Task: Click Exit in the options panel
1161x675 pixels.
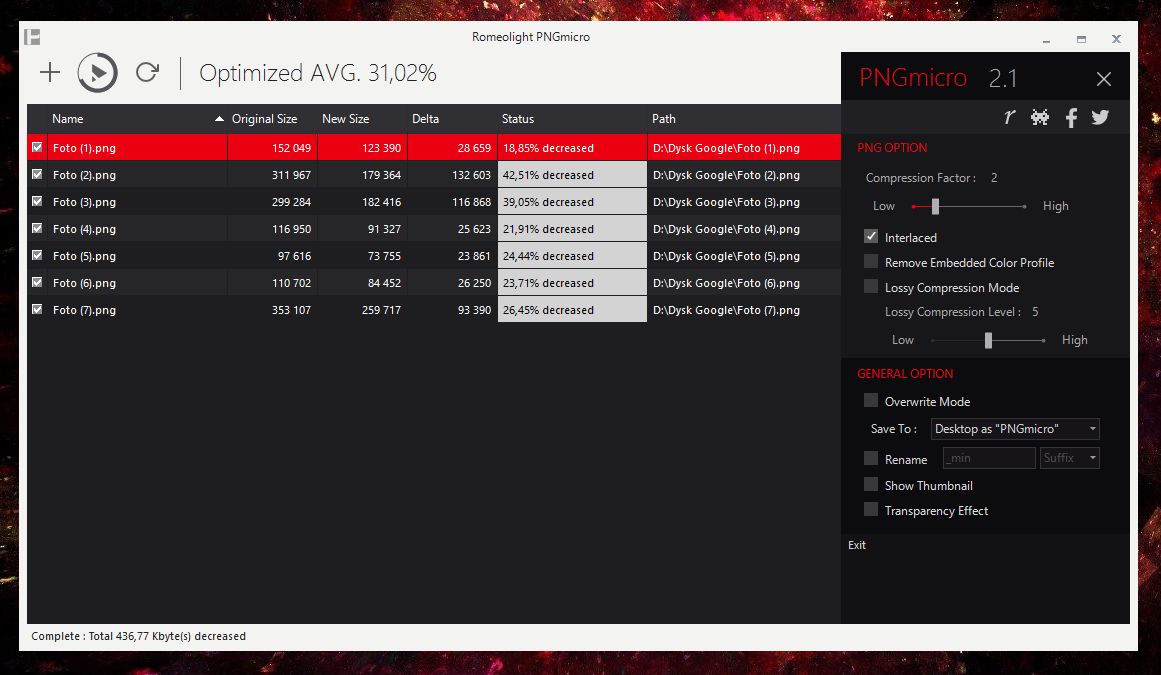Action: click(857, 545)
